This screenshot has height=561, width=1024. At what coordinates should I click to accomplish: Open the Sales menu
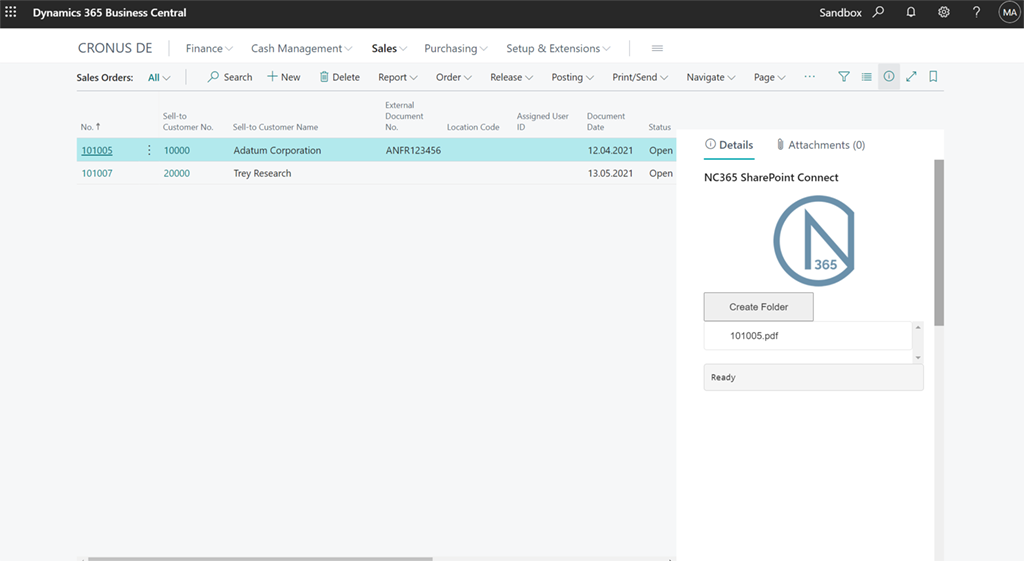[x=389, y=48]
